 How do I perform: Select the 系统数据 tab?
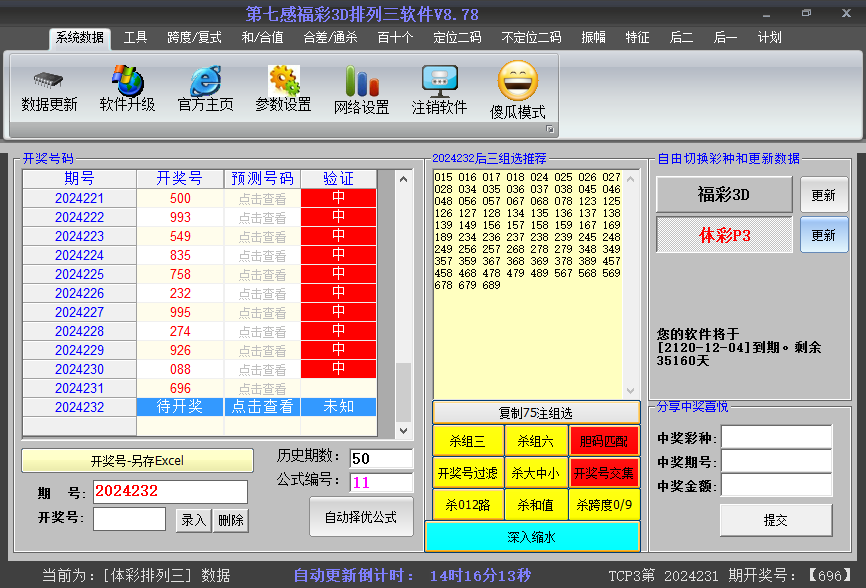point(80,38)
